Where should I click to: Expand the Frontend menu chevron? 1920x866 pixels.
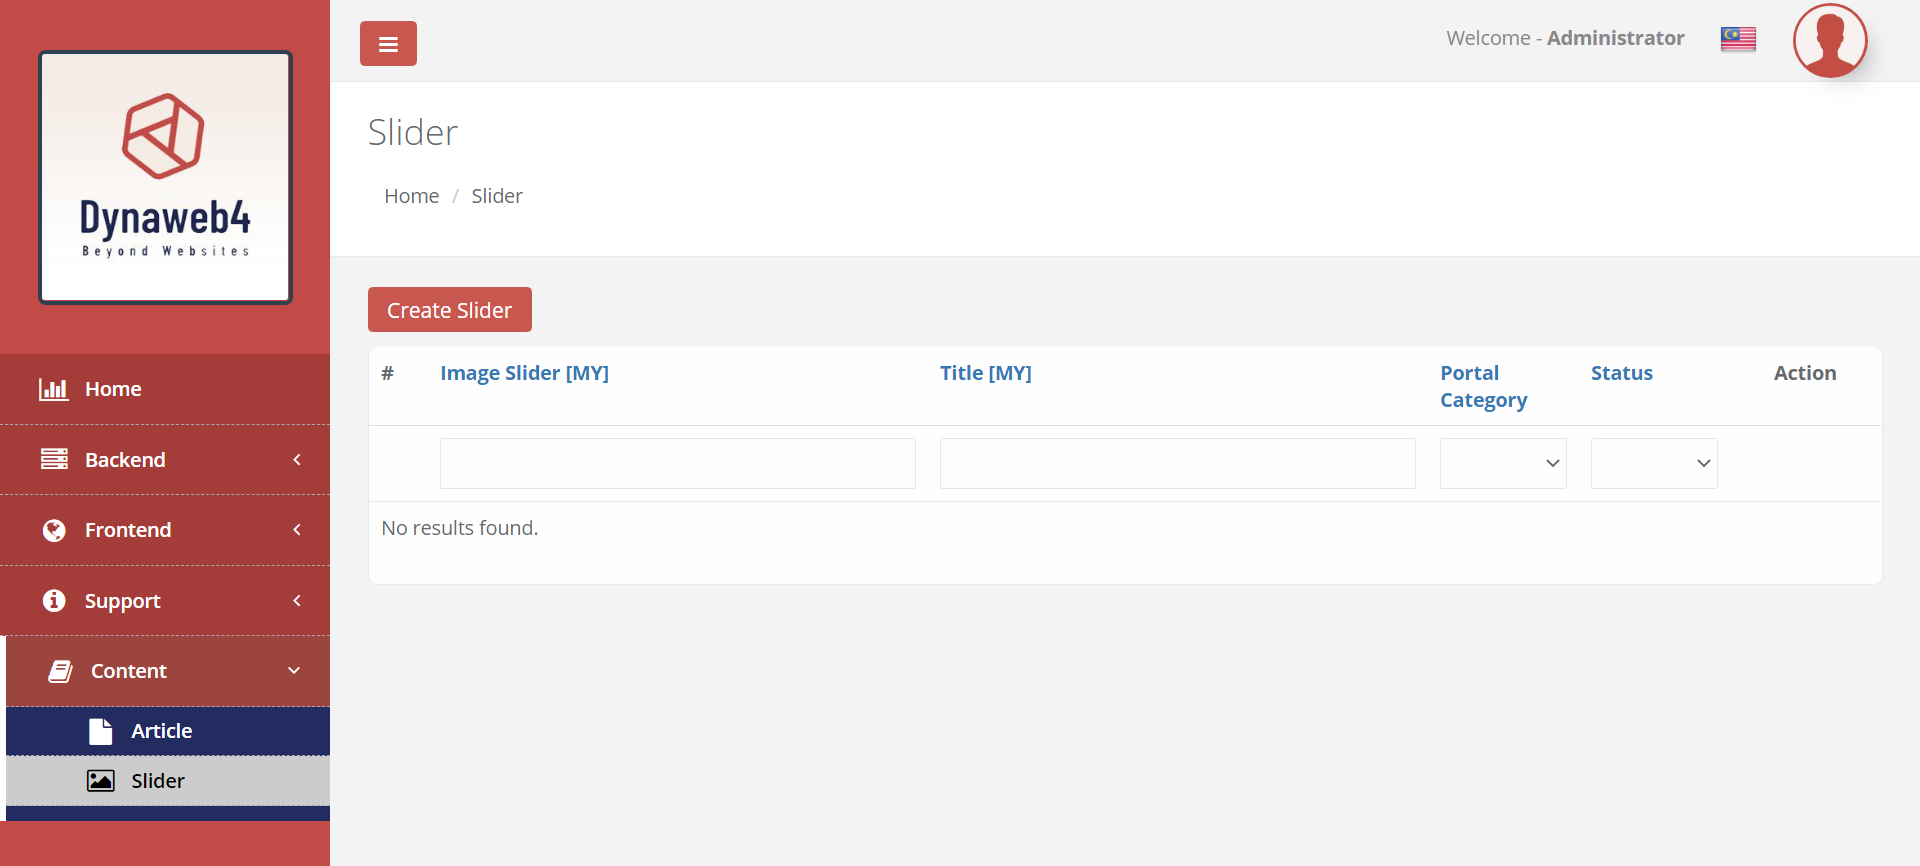coord(297,530)
